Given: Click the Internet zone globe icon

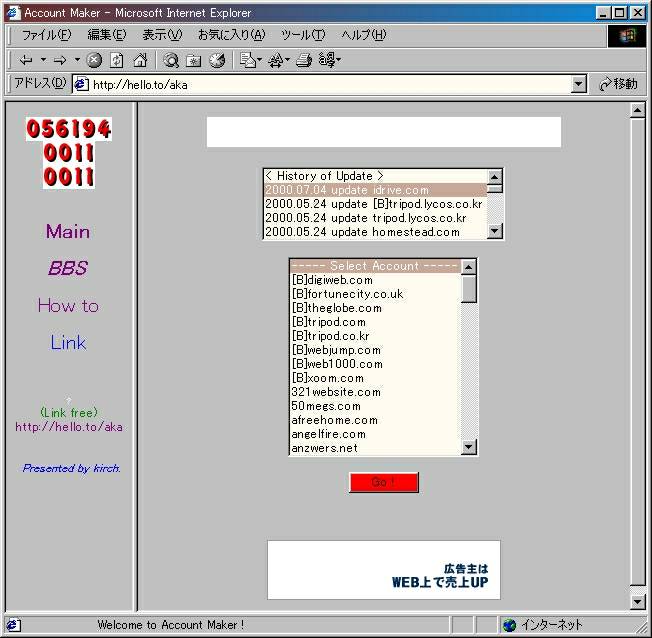Looking at the screenshot, I should 509,625.
